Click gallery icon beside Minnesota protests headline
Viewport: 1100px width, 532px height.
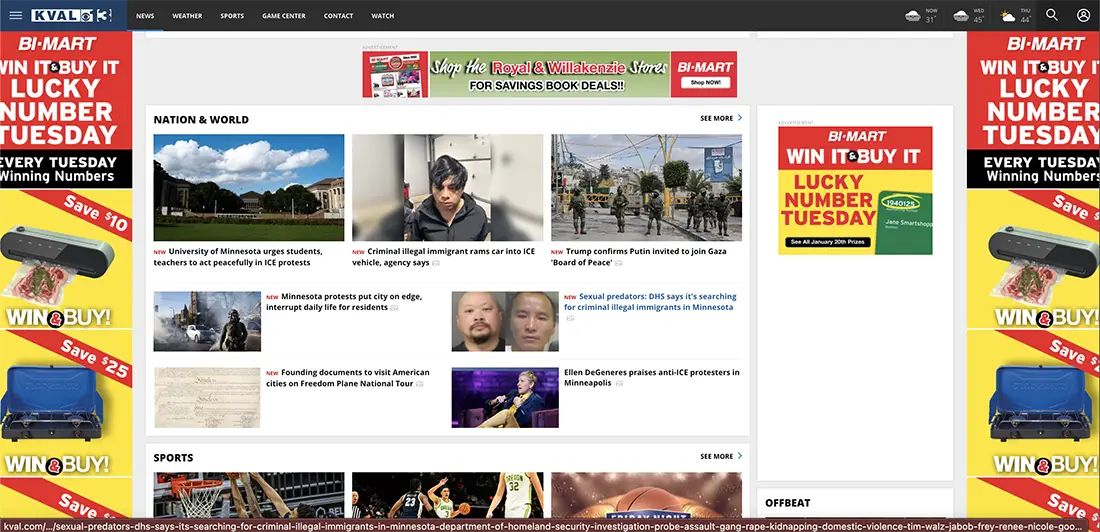click(x=394, y=308)
